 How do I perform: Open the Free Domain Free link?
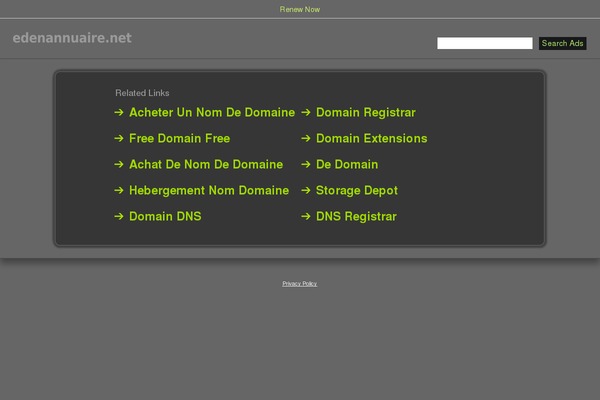pyautogui.click(x=179, y=139)
